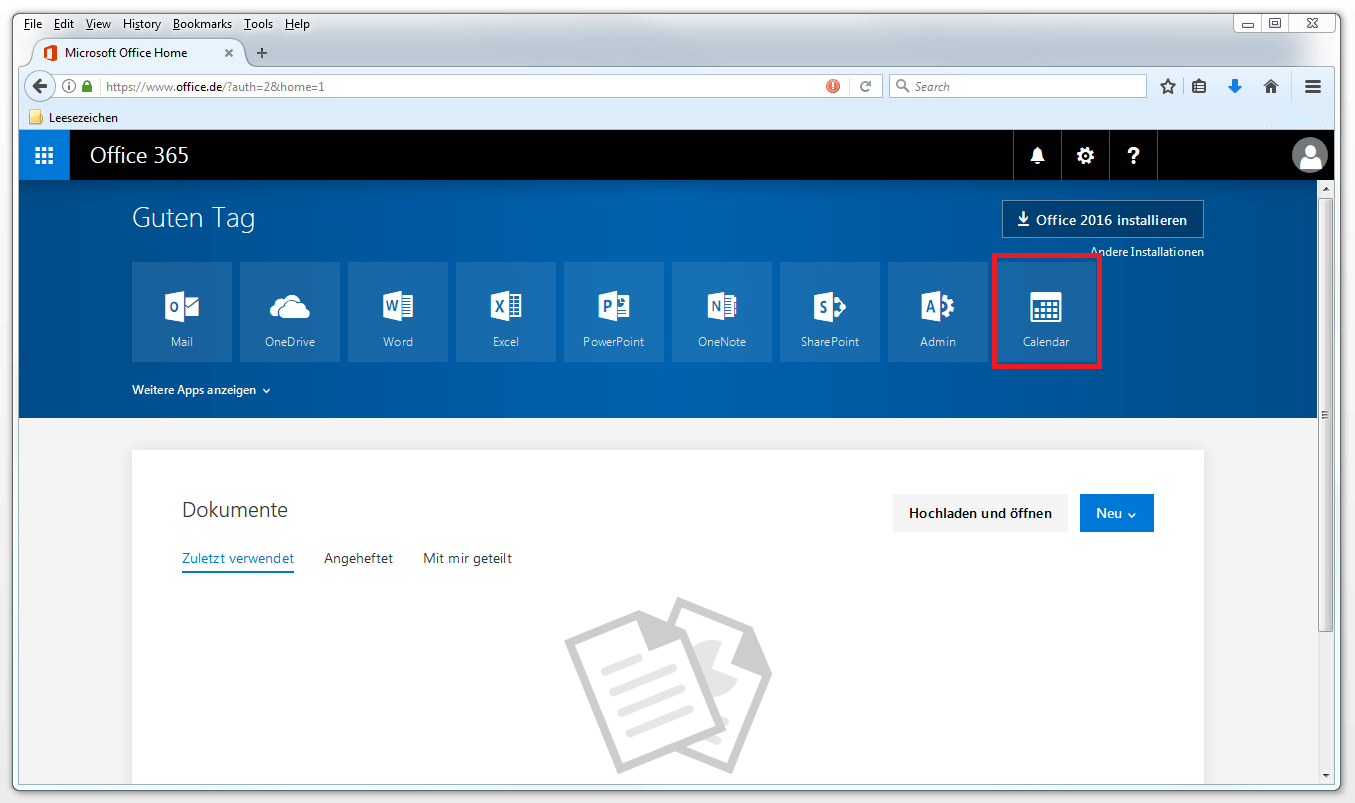Screen dimensions: 1355x803
Task: Open the Edit menu
Action: [64, 24]
